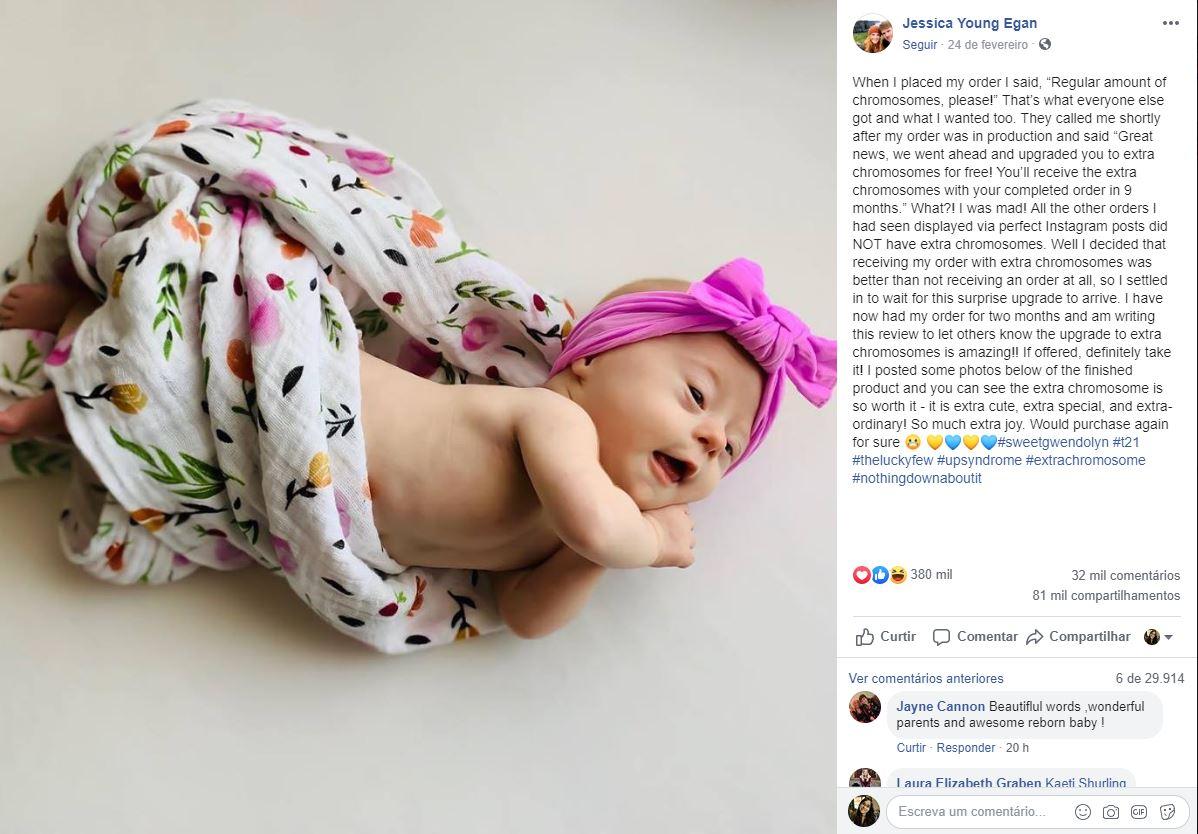Like the post with Curtir
Viewport: 1198px width, 834px height.
886,637
